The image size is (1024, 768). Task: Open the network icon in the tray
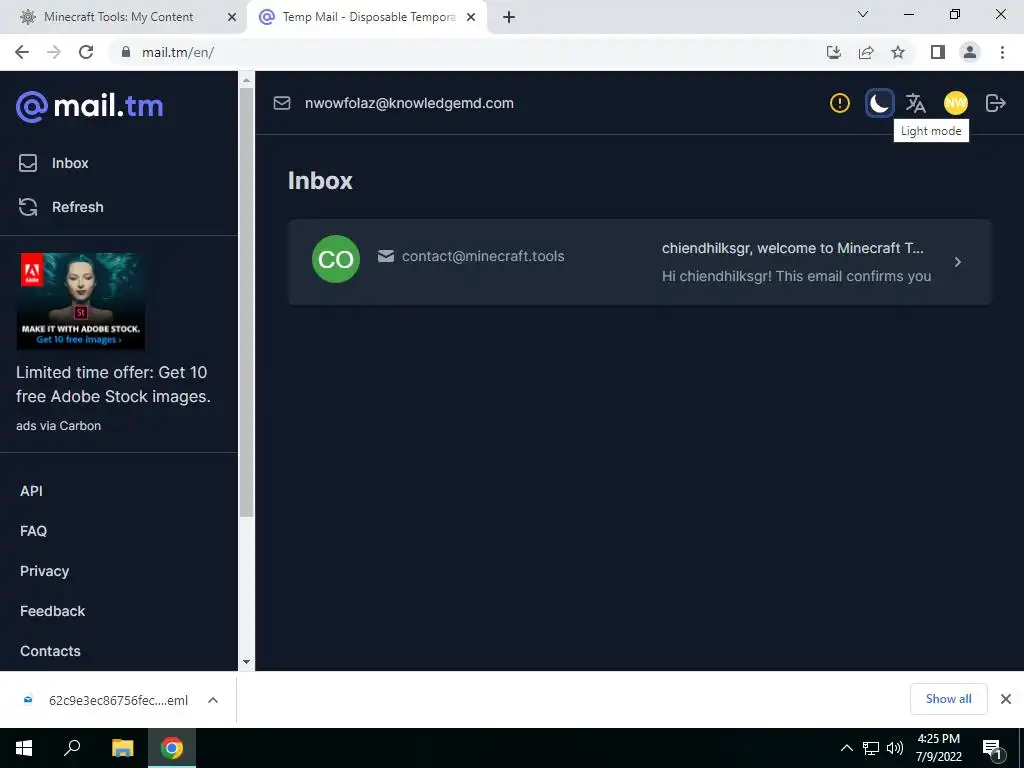pyautogui.click(x=871, y=748)
